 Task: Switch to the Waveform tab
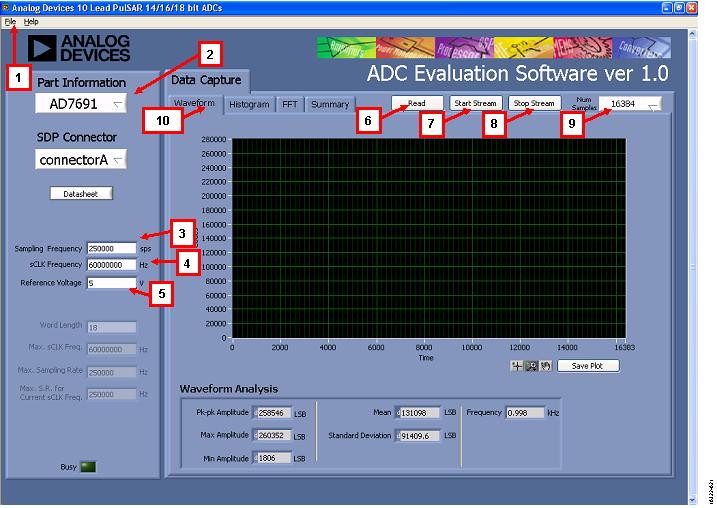coord(195,104)
